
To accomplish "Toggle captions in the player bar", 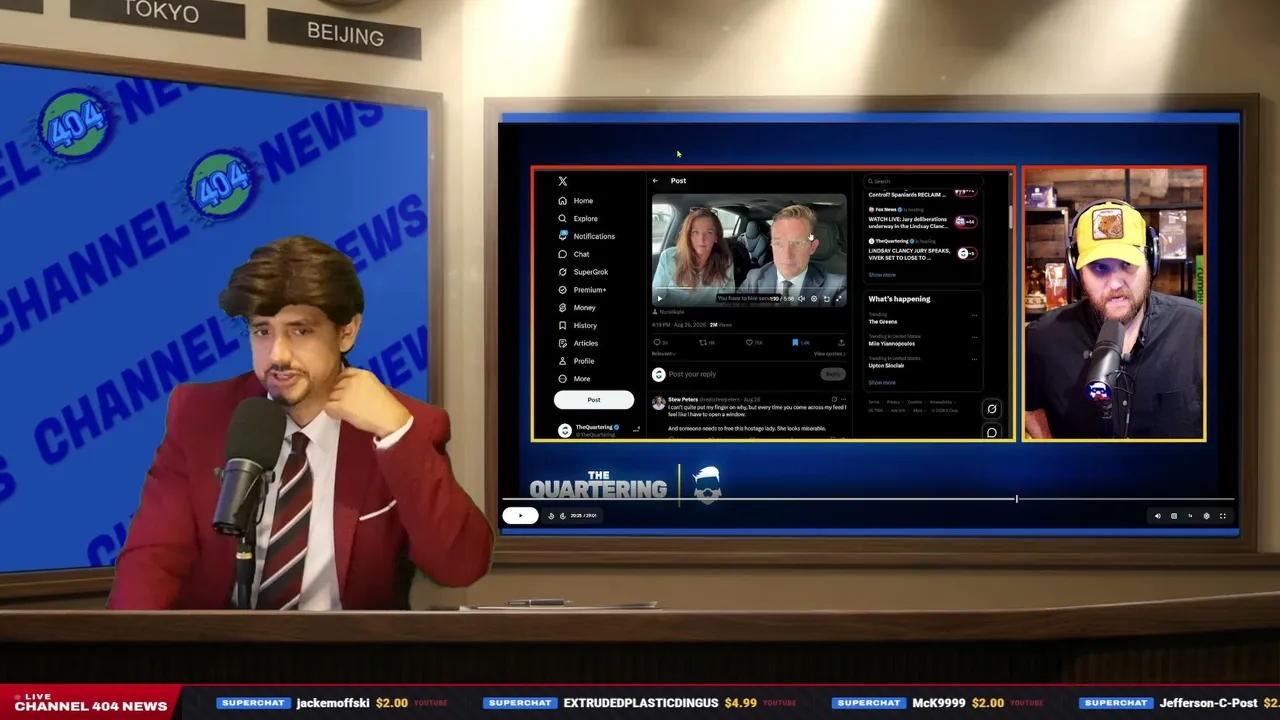I will click(1174, 516).
